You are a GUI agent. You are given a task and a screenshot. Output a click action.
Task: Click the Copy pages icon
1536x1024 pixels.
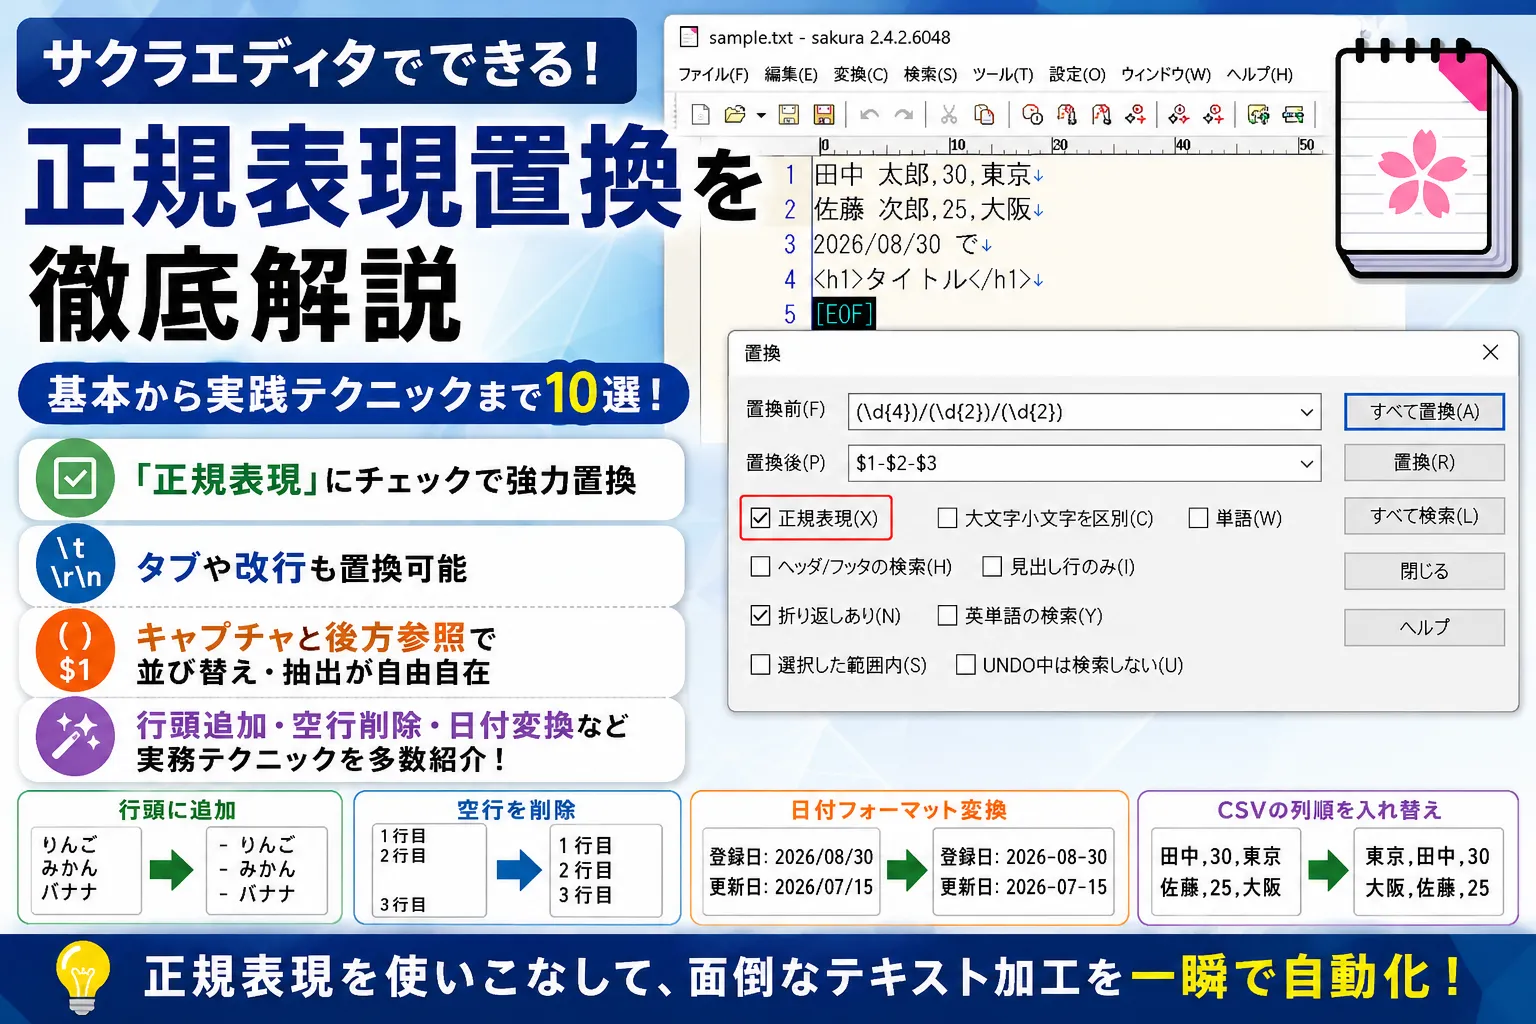[x=984, y=115]
